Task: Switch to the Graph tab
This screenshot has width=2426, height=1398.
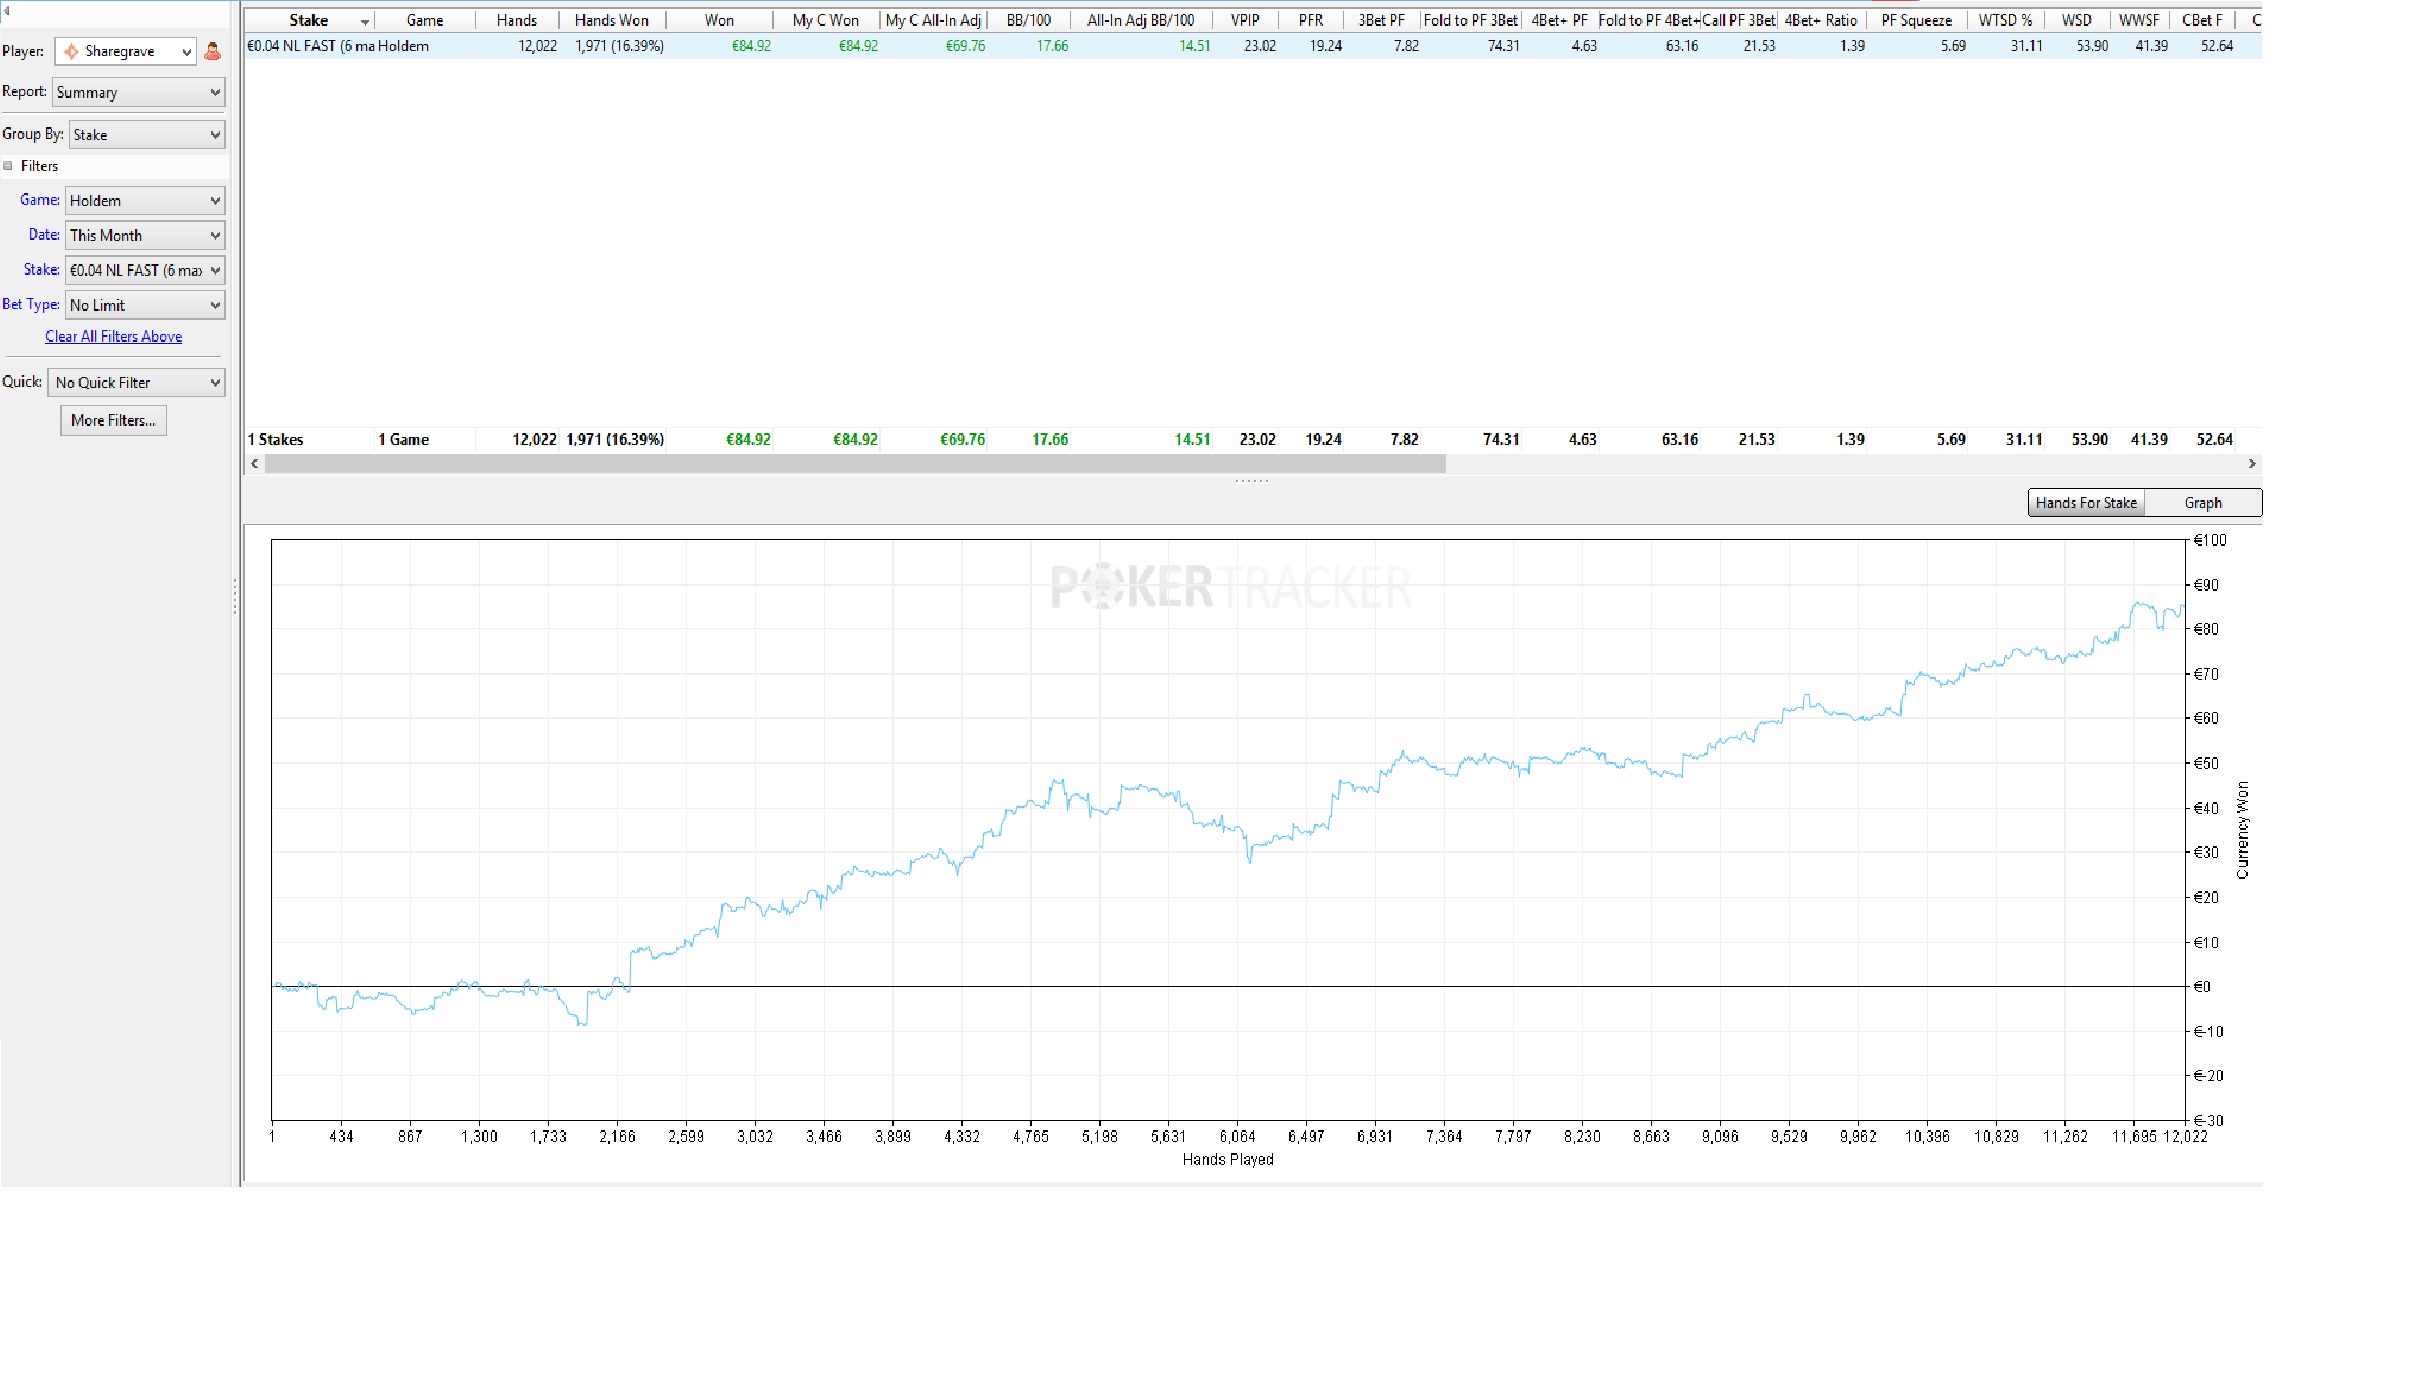Action: point(2202,503)
